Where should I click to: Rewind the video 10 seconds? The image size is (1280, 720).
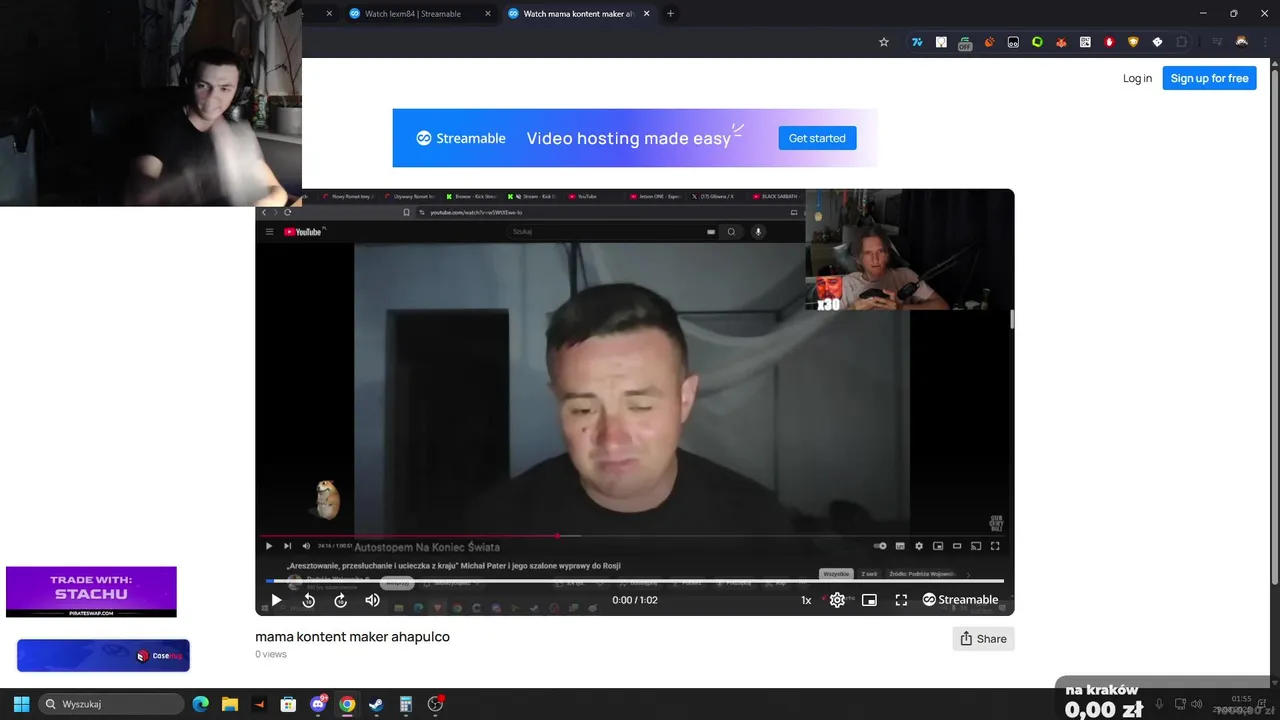[x=309, y=600]
